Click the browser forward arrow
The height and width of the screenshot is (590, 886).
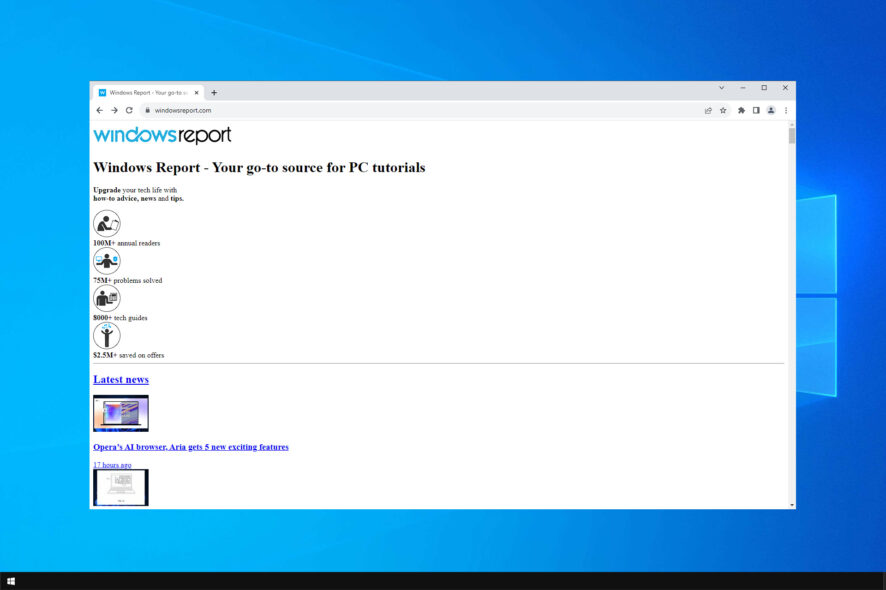114,110
